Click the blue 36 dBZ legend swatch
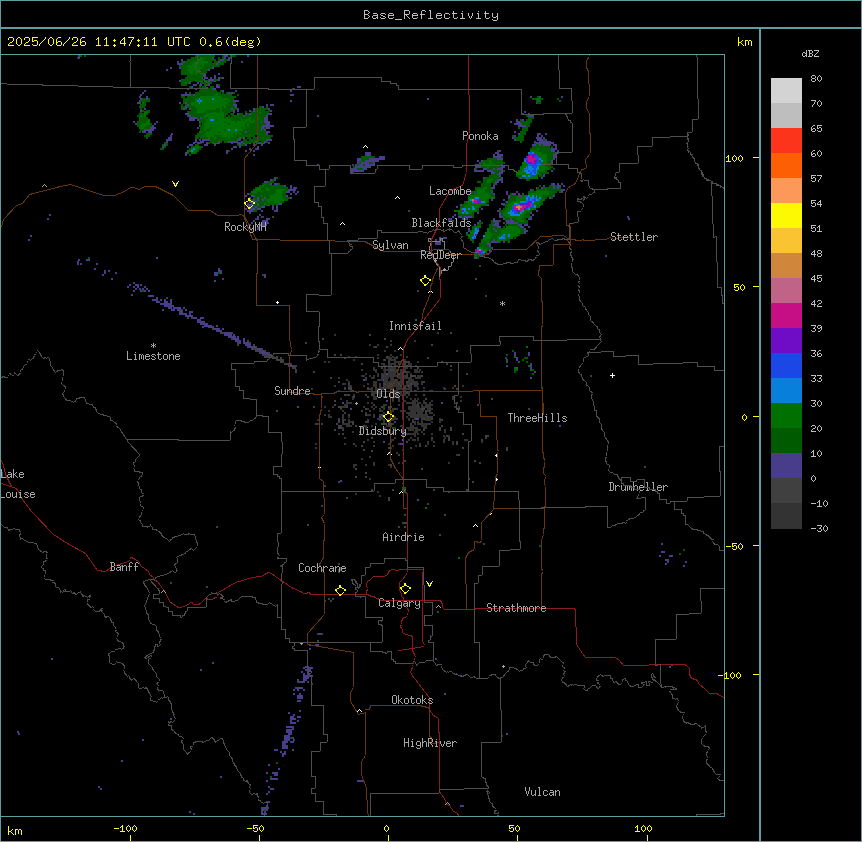 click(x=786, y=365)
